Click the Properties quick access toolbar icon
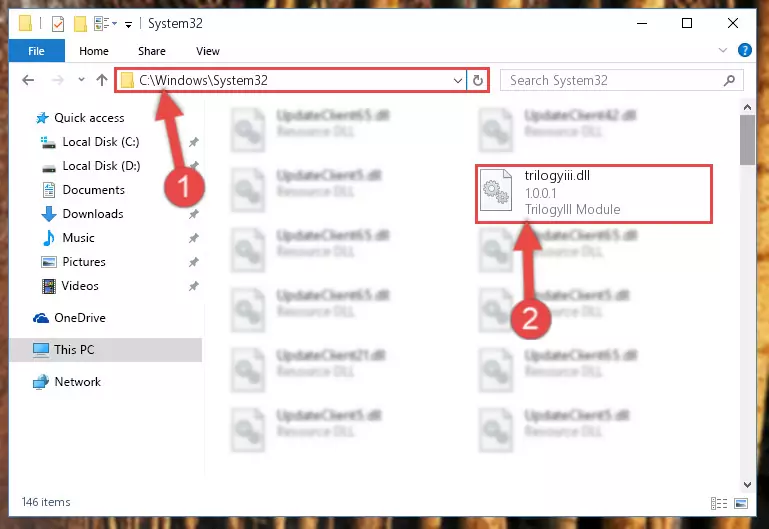 click(x=58, y=24)
